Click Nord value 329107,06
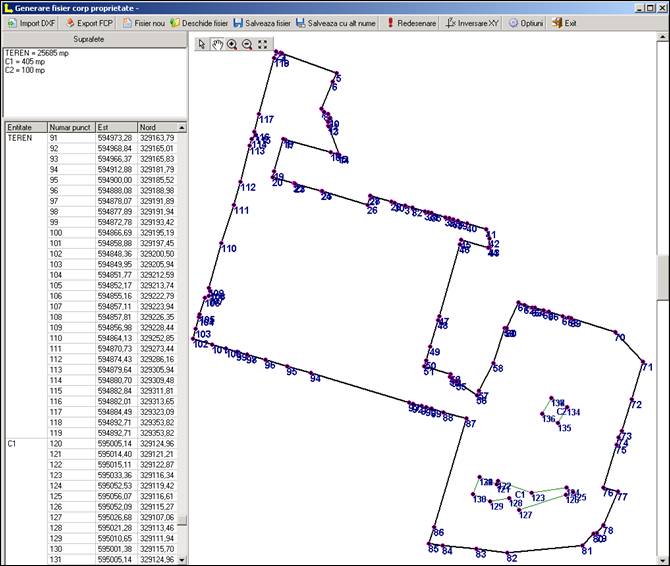Image resolution: width=670 pixels, height=566 pixels. (x=157, y=517)
